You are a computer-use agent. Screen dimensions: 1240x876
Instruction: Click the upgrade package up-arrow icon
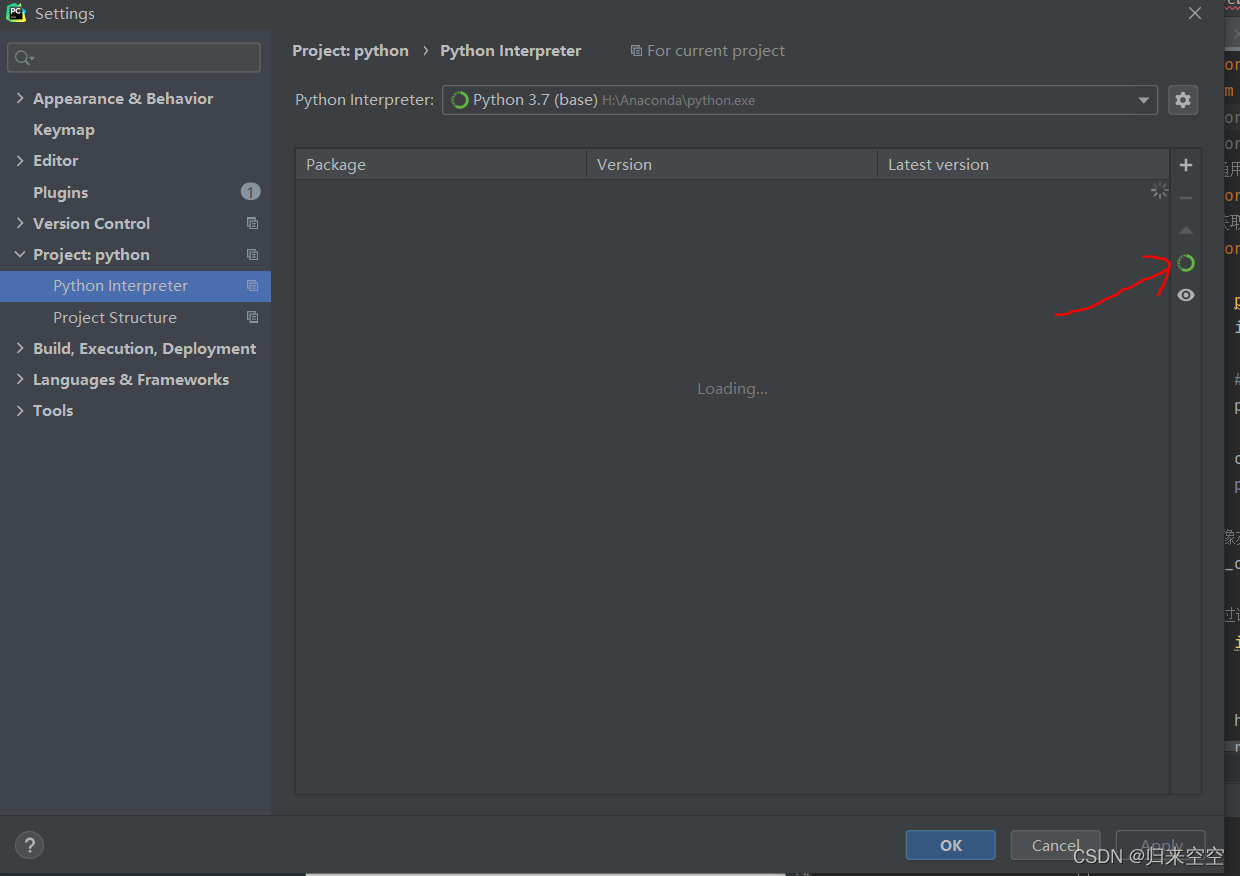click(x=1186, y=231)
